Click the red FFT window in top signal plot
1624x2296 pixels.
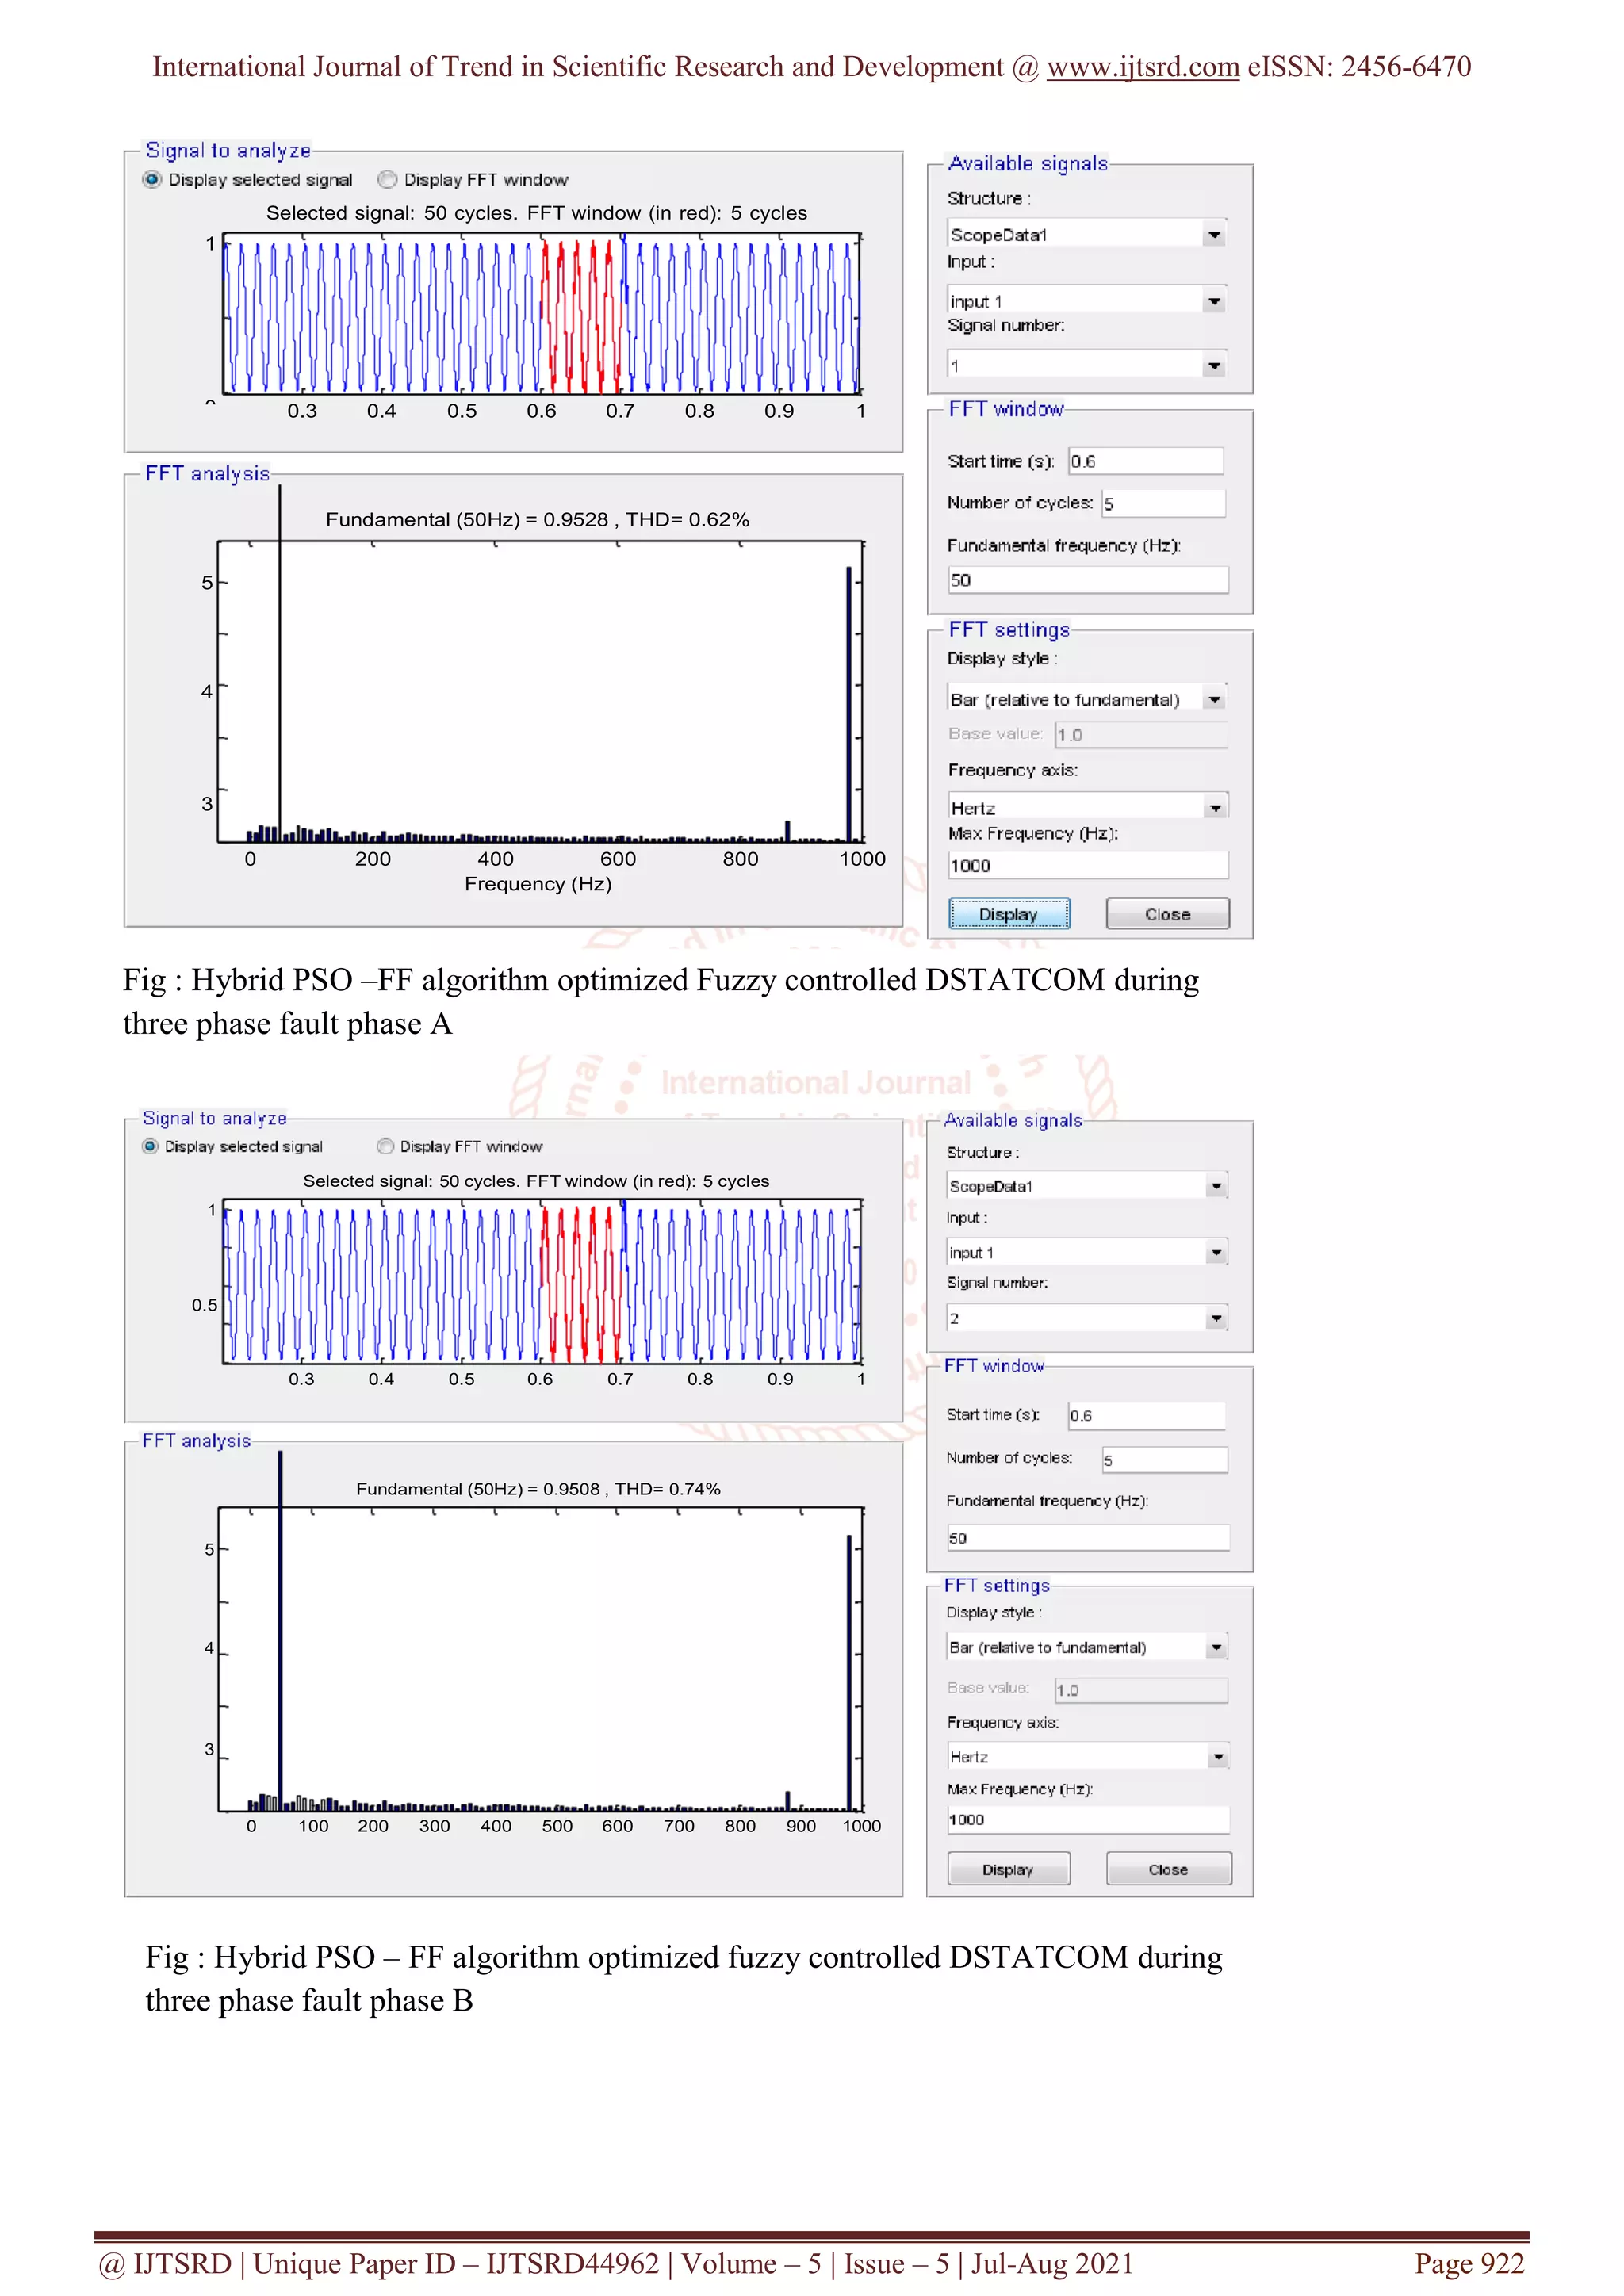coord(581,315)
